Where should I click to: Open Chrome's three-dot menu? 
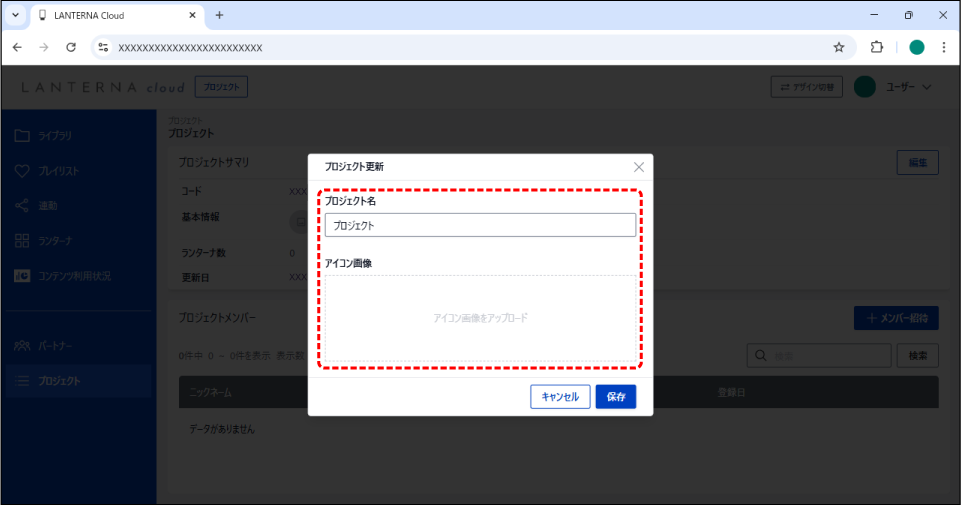(x=943, y=47)
